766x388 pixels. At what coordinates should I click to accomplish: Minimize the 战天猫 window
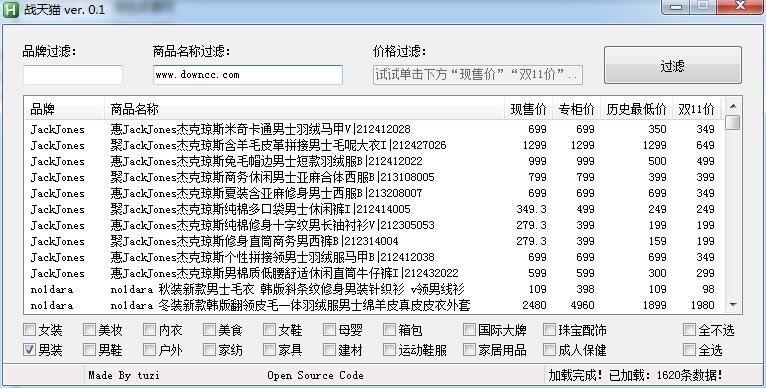676,6
